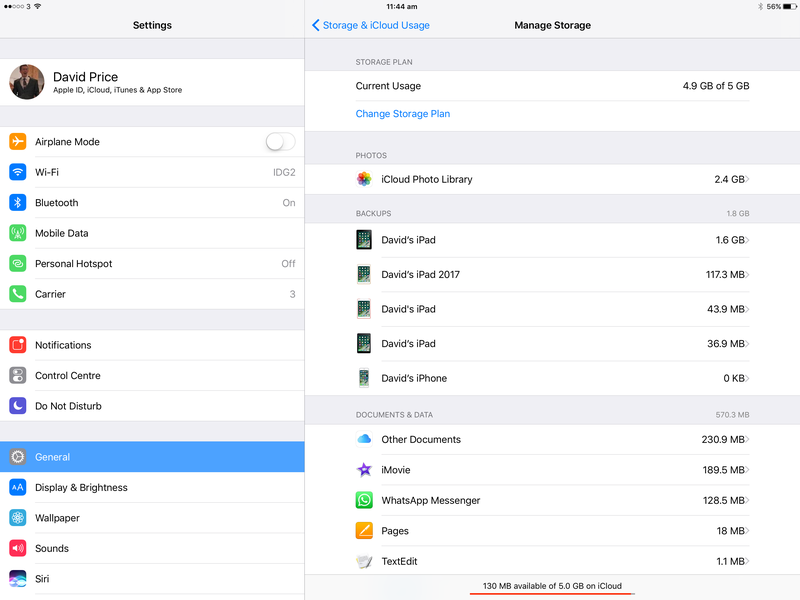This screenshot has width=800, height=600.
Task: Open the David Price Apple ID row
Action: (152, 82)
